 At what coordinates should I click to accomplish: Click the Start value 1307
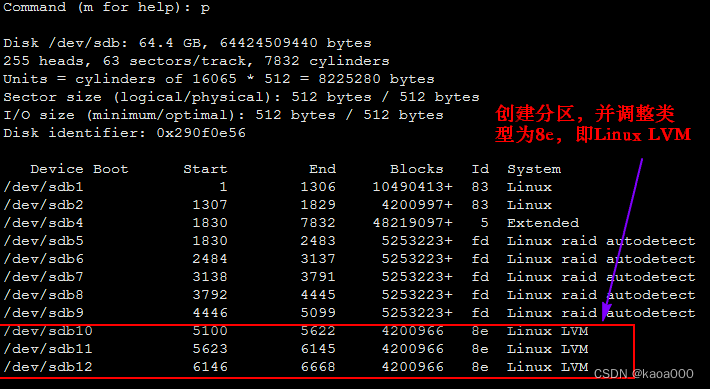point(210,205)
